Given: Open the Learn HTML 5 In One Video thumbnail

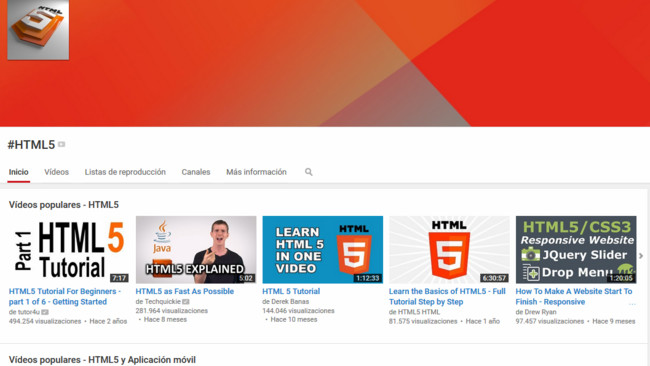Looking at the screenshot, I should pyautogui.click(x=323, y=250).
